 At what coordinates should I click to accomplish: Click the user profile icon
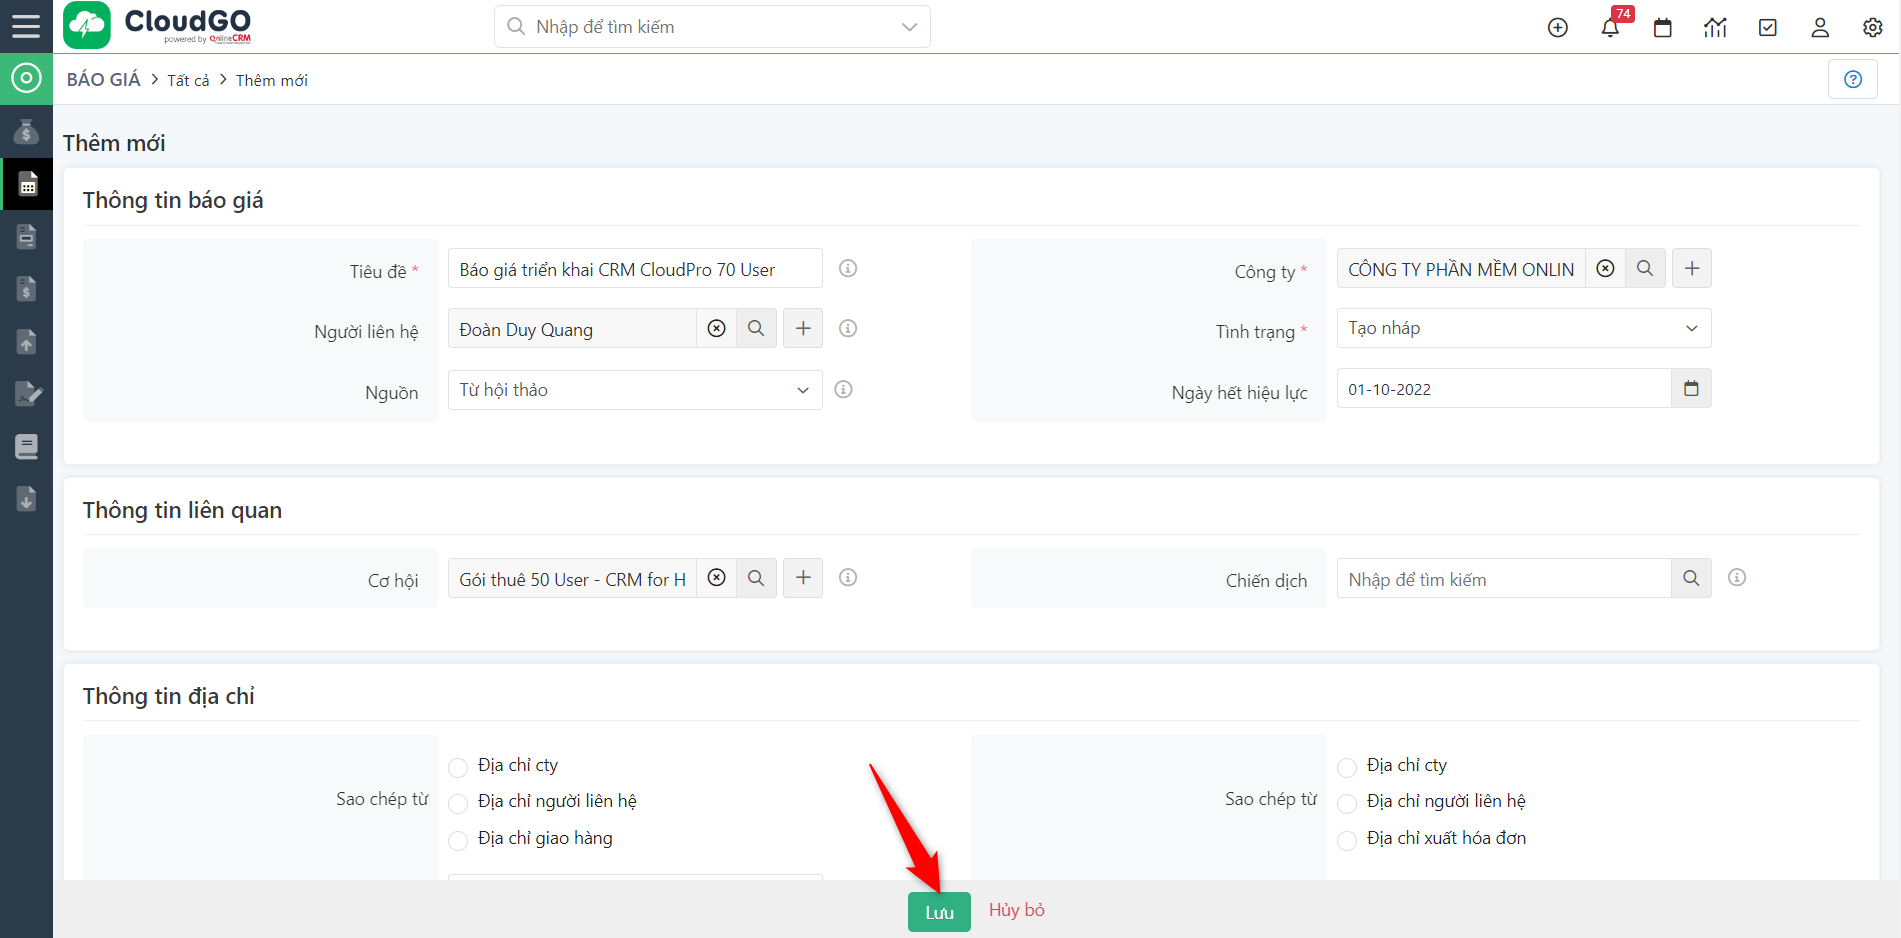1820,28
